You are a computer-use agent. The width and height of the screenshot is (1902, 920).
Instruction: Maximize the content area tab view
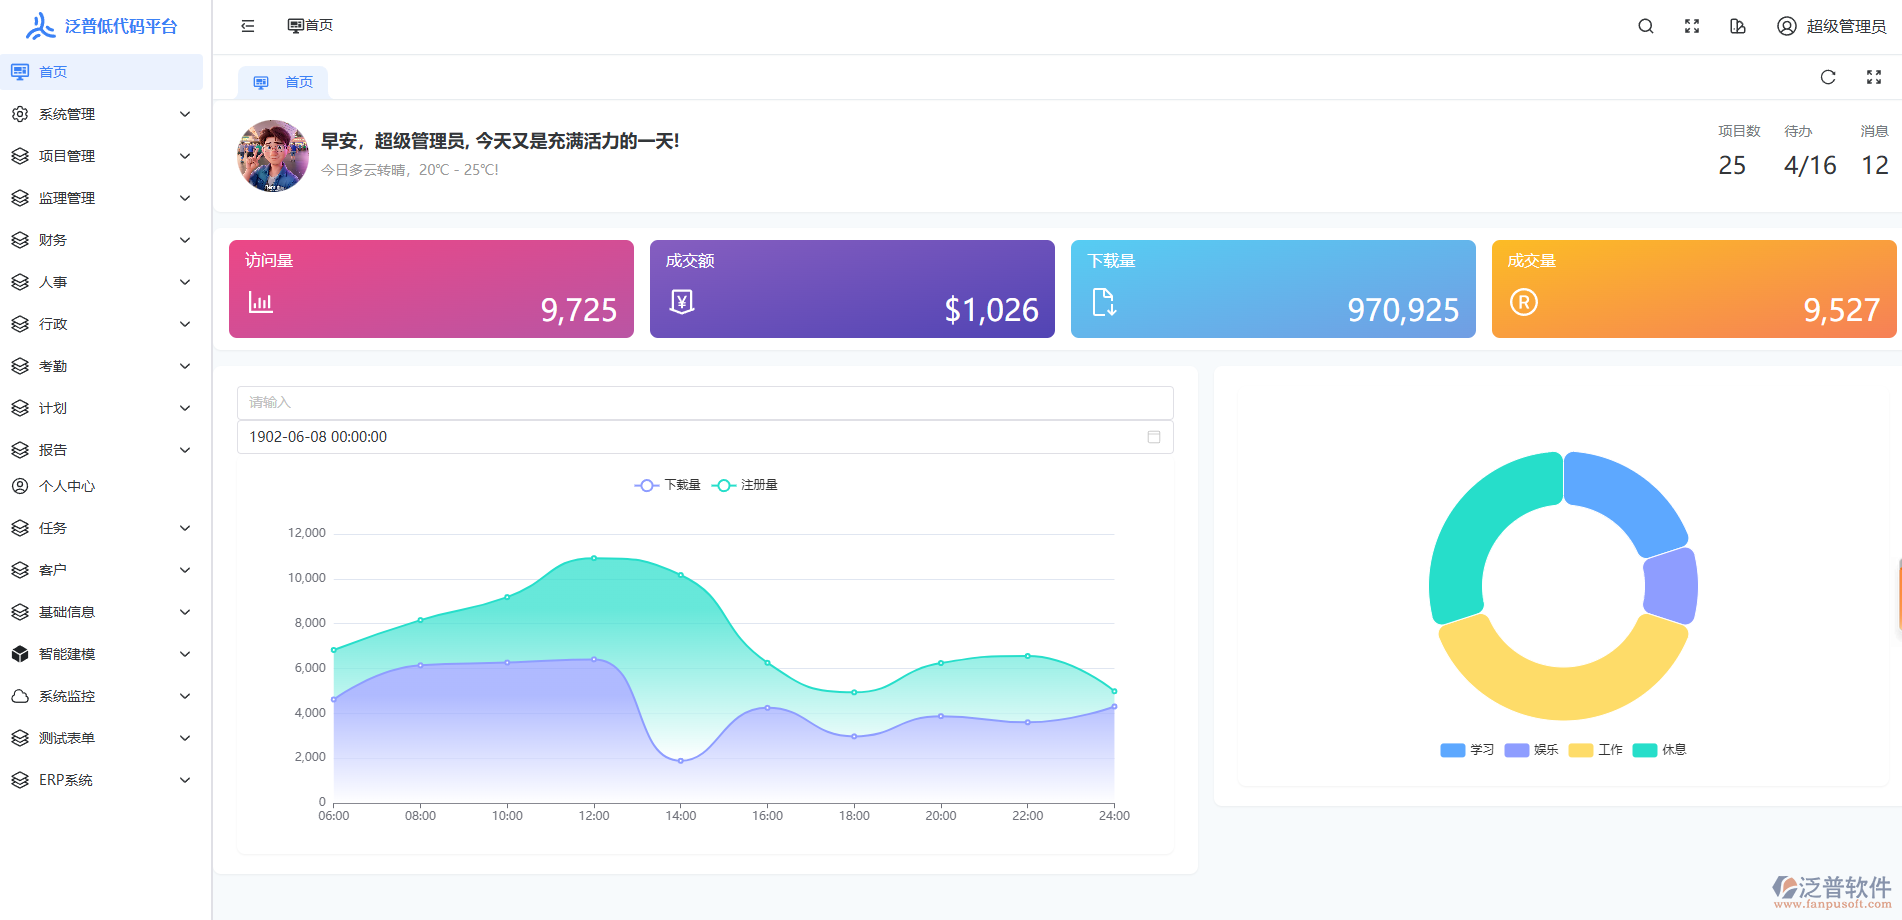tap(1873, 77)
